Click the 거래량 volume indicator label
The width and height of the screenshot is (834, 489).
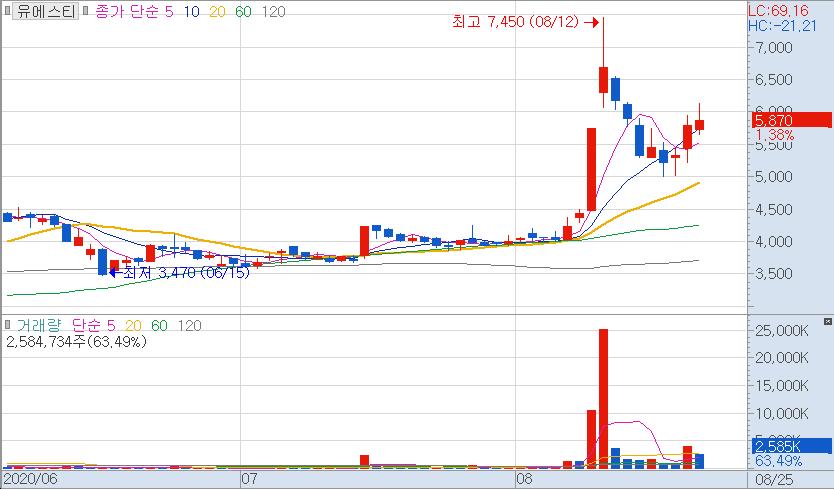tap(38, 325)
